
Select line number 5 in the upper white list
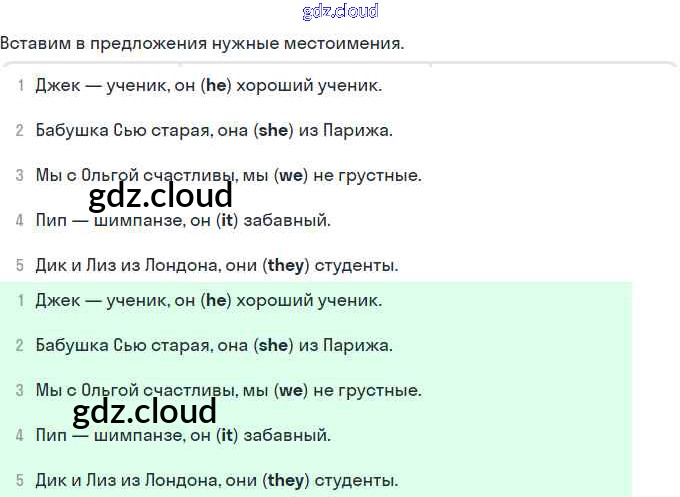[x=20, y=266]
